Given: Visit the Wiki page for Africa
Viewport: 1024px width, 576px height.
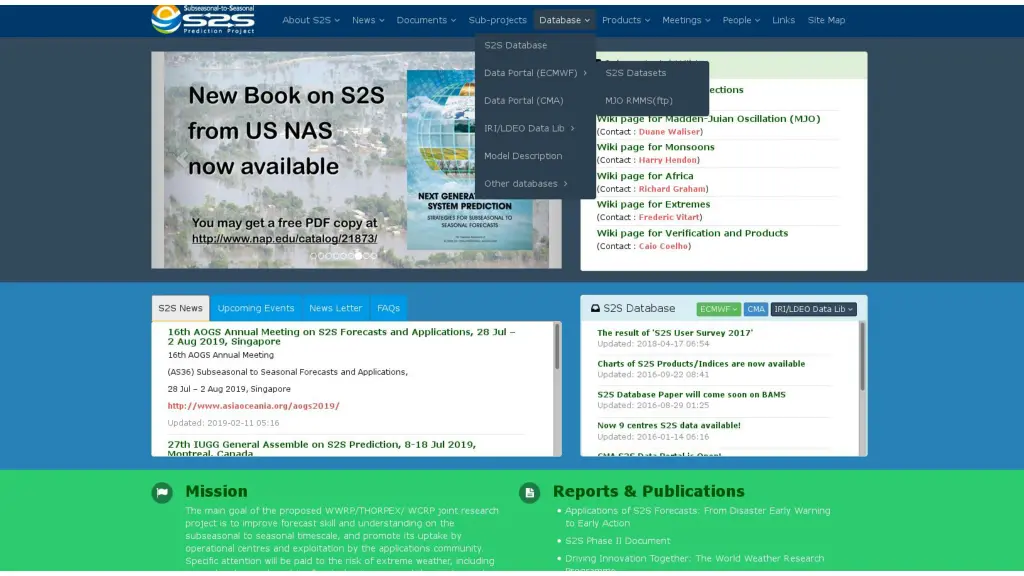Looking at the screenshot, I should click(645, 176).
